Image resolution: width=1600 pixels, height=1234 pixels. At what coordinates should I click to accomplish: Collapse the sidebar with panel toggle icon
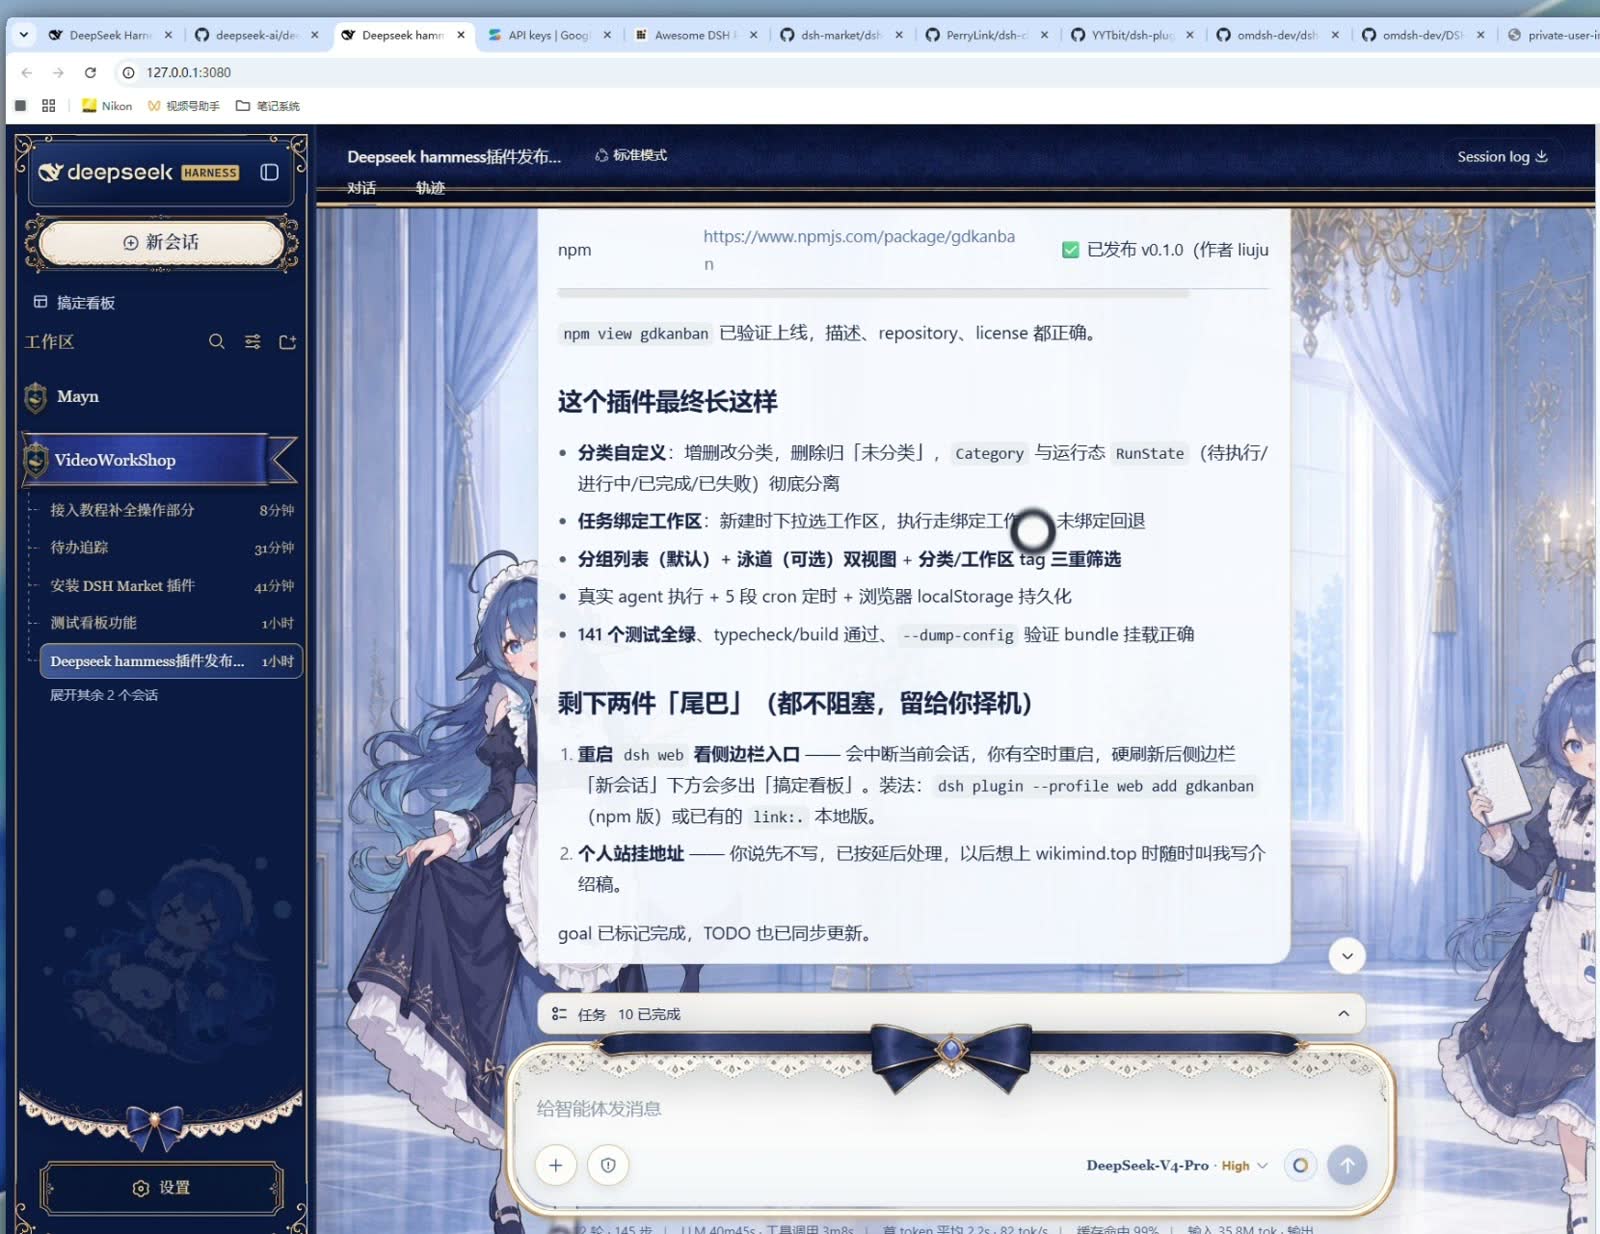coord(269,172)
